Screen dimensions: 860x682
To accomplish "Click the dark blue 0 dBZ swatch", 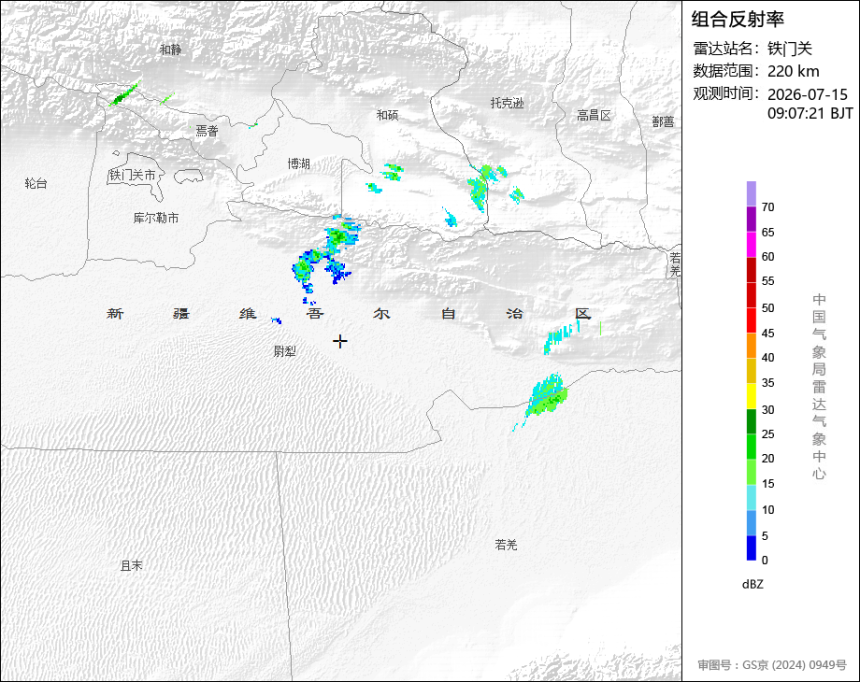I will coord(751,548).
